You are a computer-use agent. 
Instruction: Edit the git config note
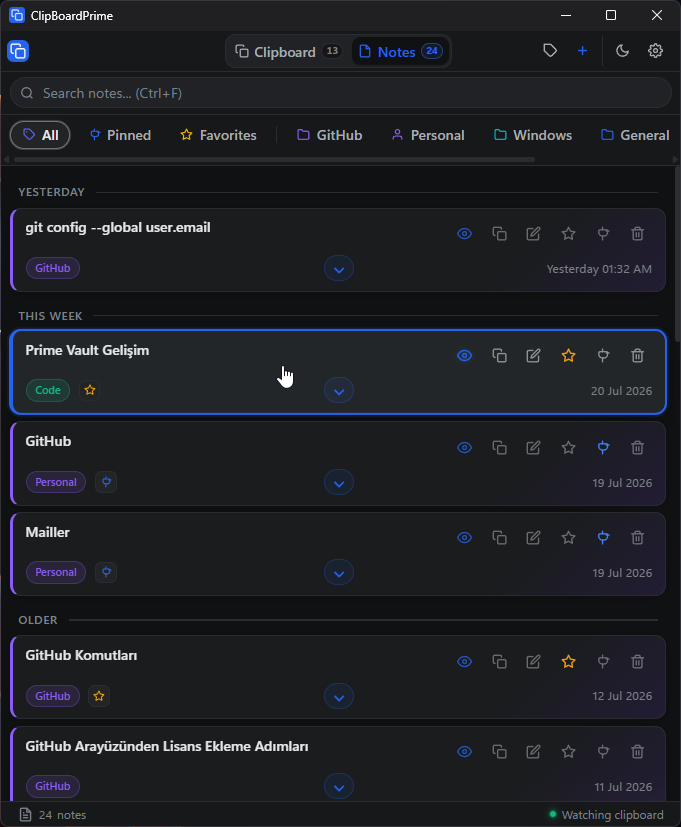(x=533, y=234)
